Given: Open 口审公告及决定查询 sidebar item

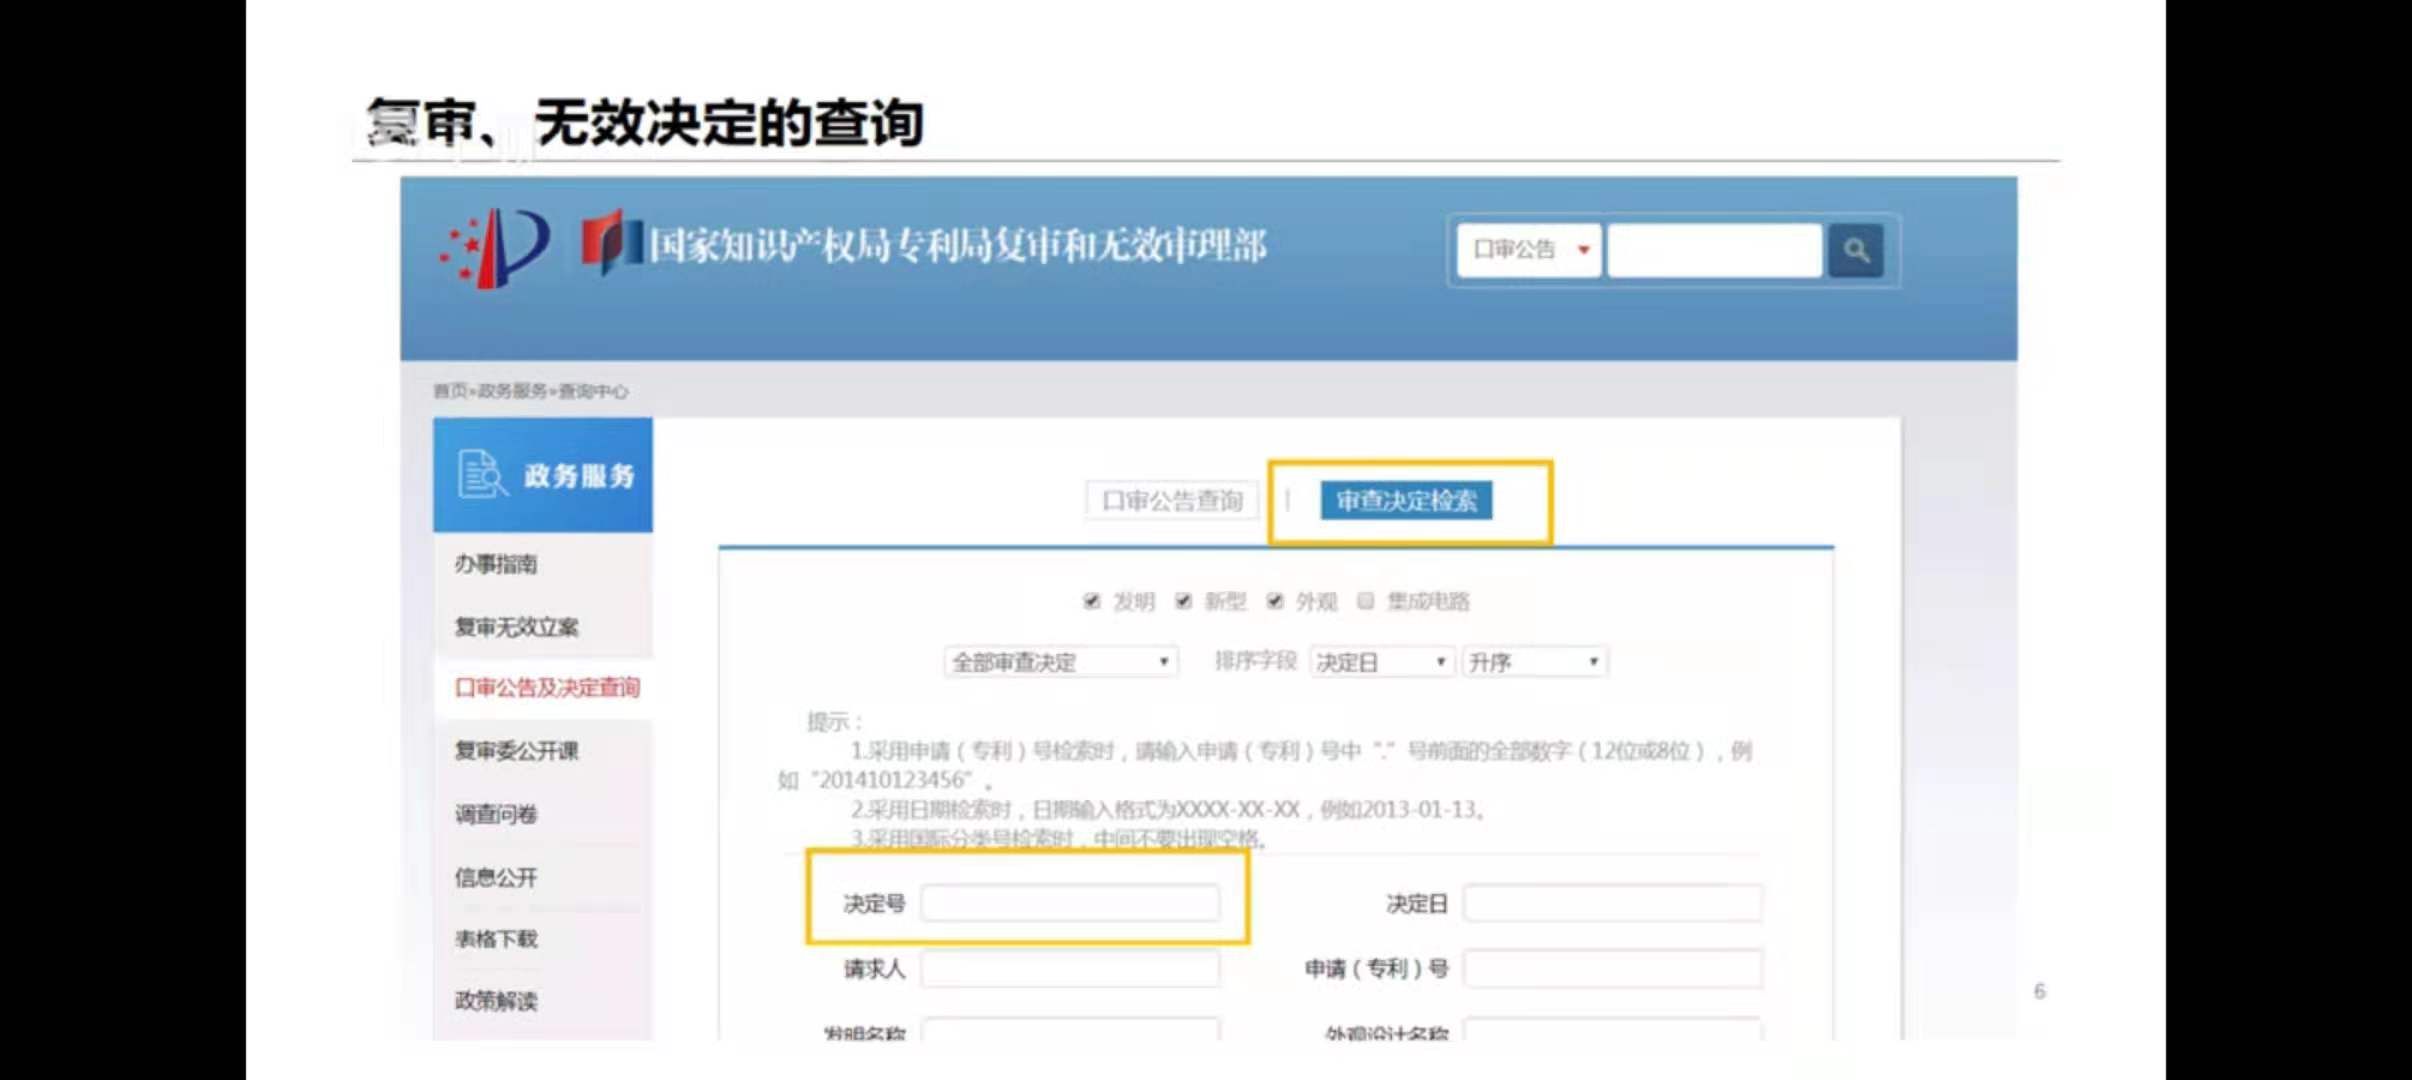Looking at the screenshot, I should coord(546,688).
